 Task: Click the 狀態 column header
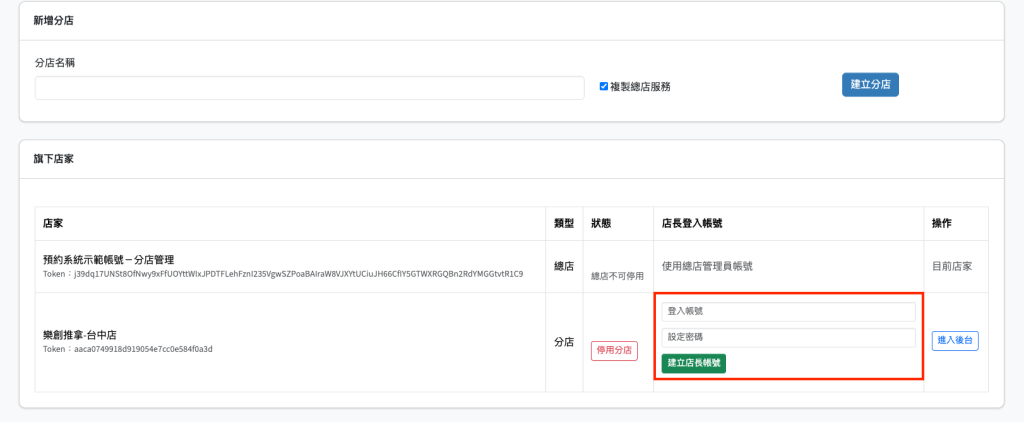click(x=601, y=223)
